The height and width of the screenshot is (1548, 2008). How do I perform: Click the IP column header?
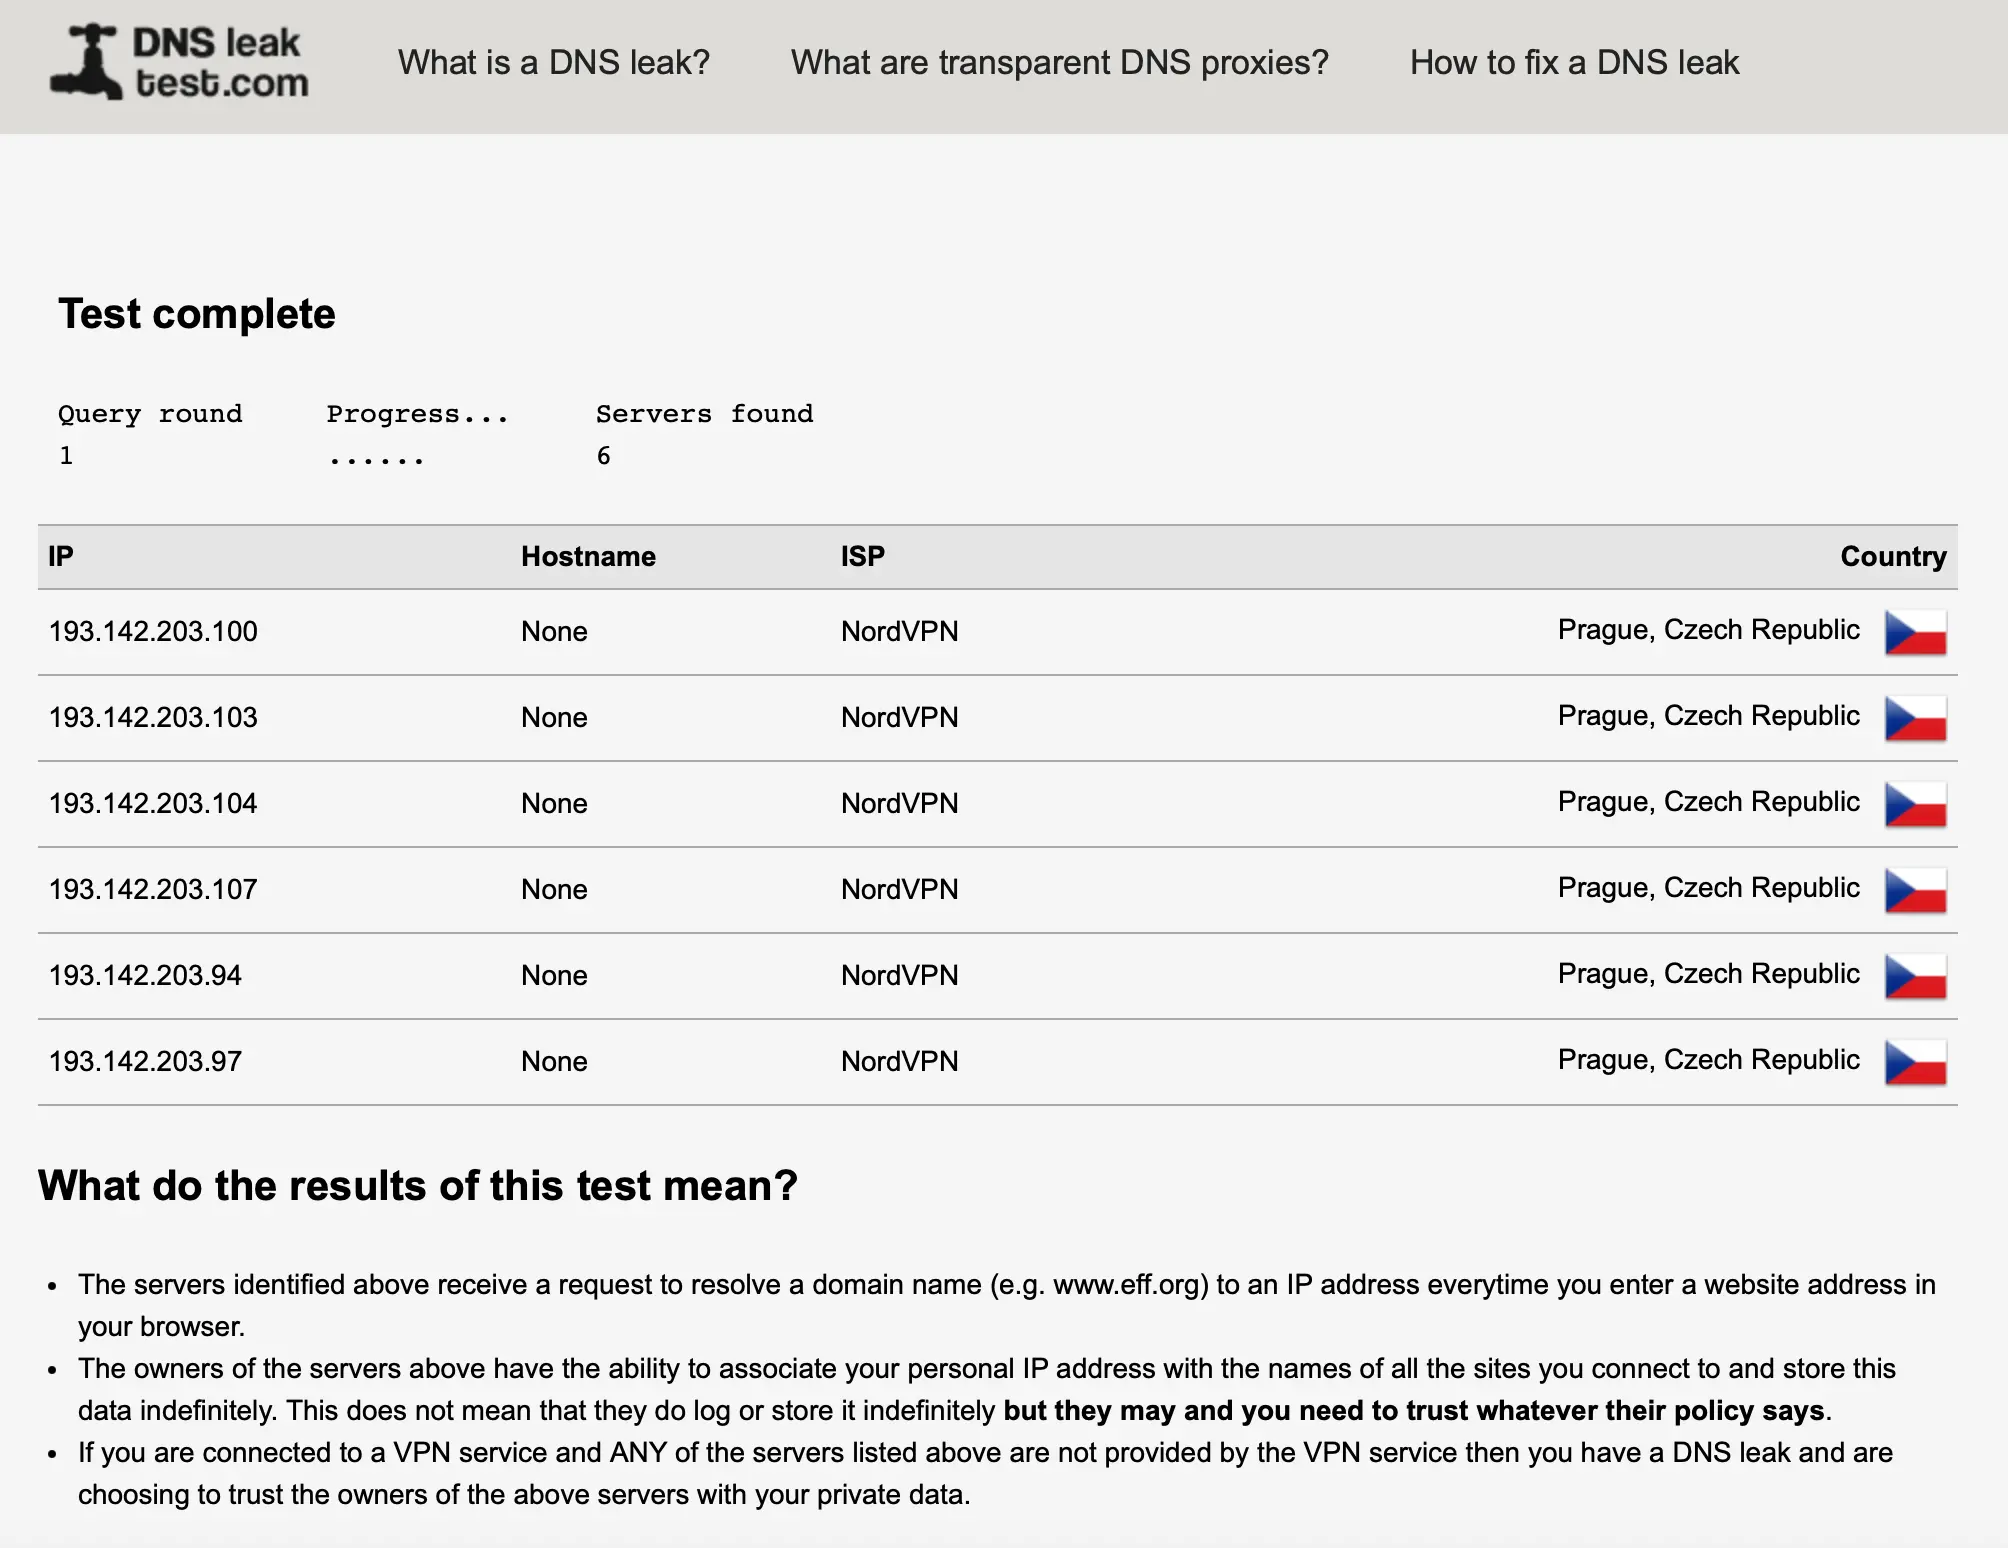coord(61,556)
